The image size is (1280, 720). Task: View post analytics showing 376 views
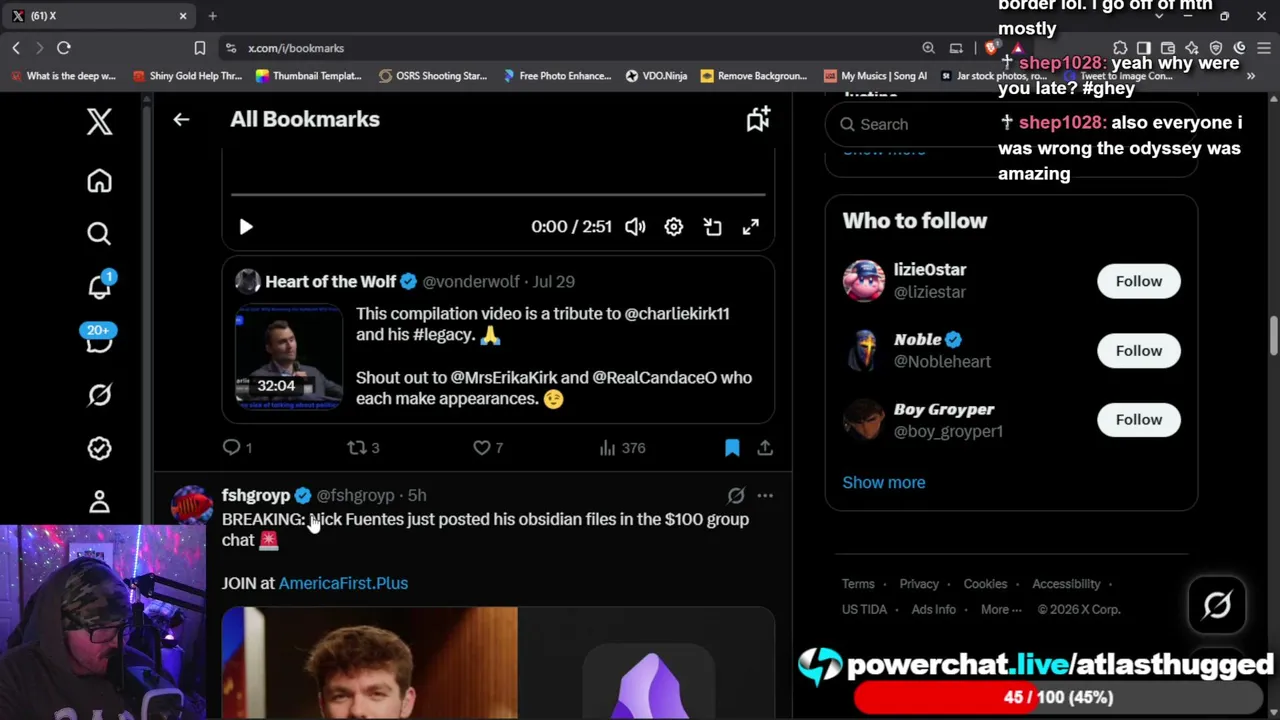click(622, 448)
